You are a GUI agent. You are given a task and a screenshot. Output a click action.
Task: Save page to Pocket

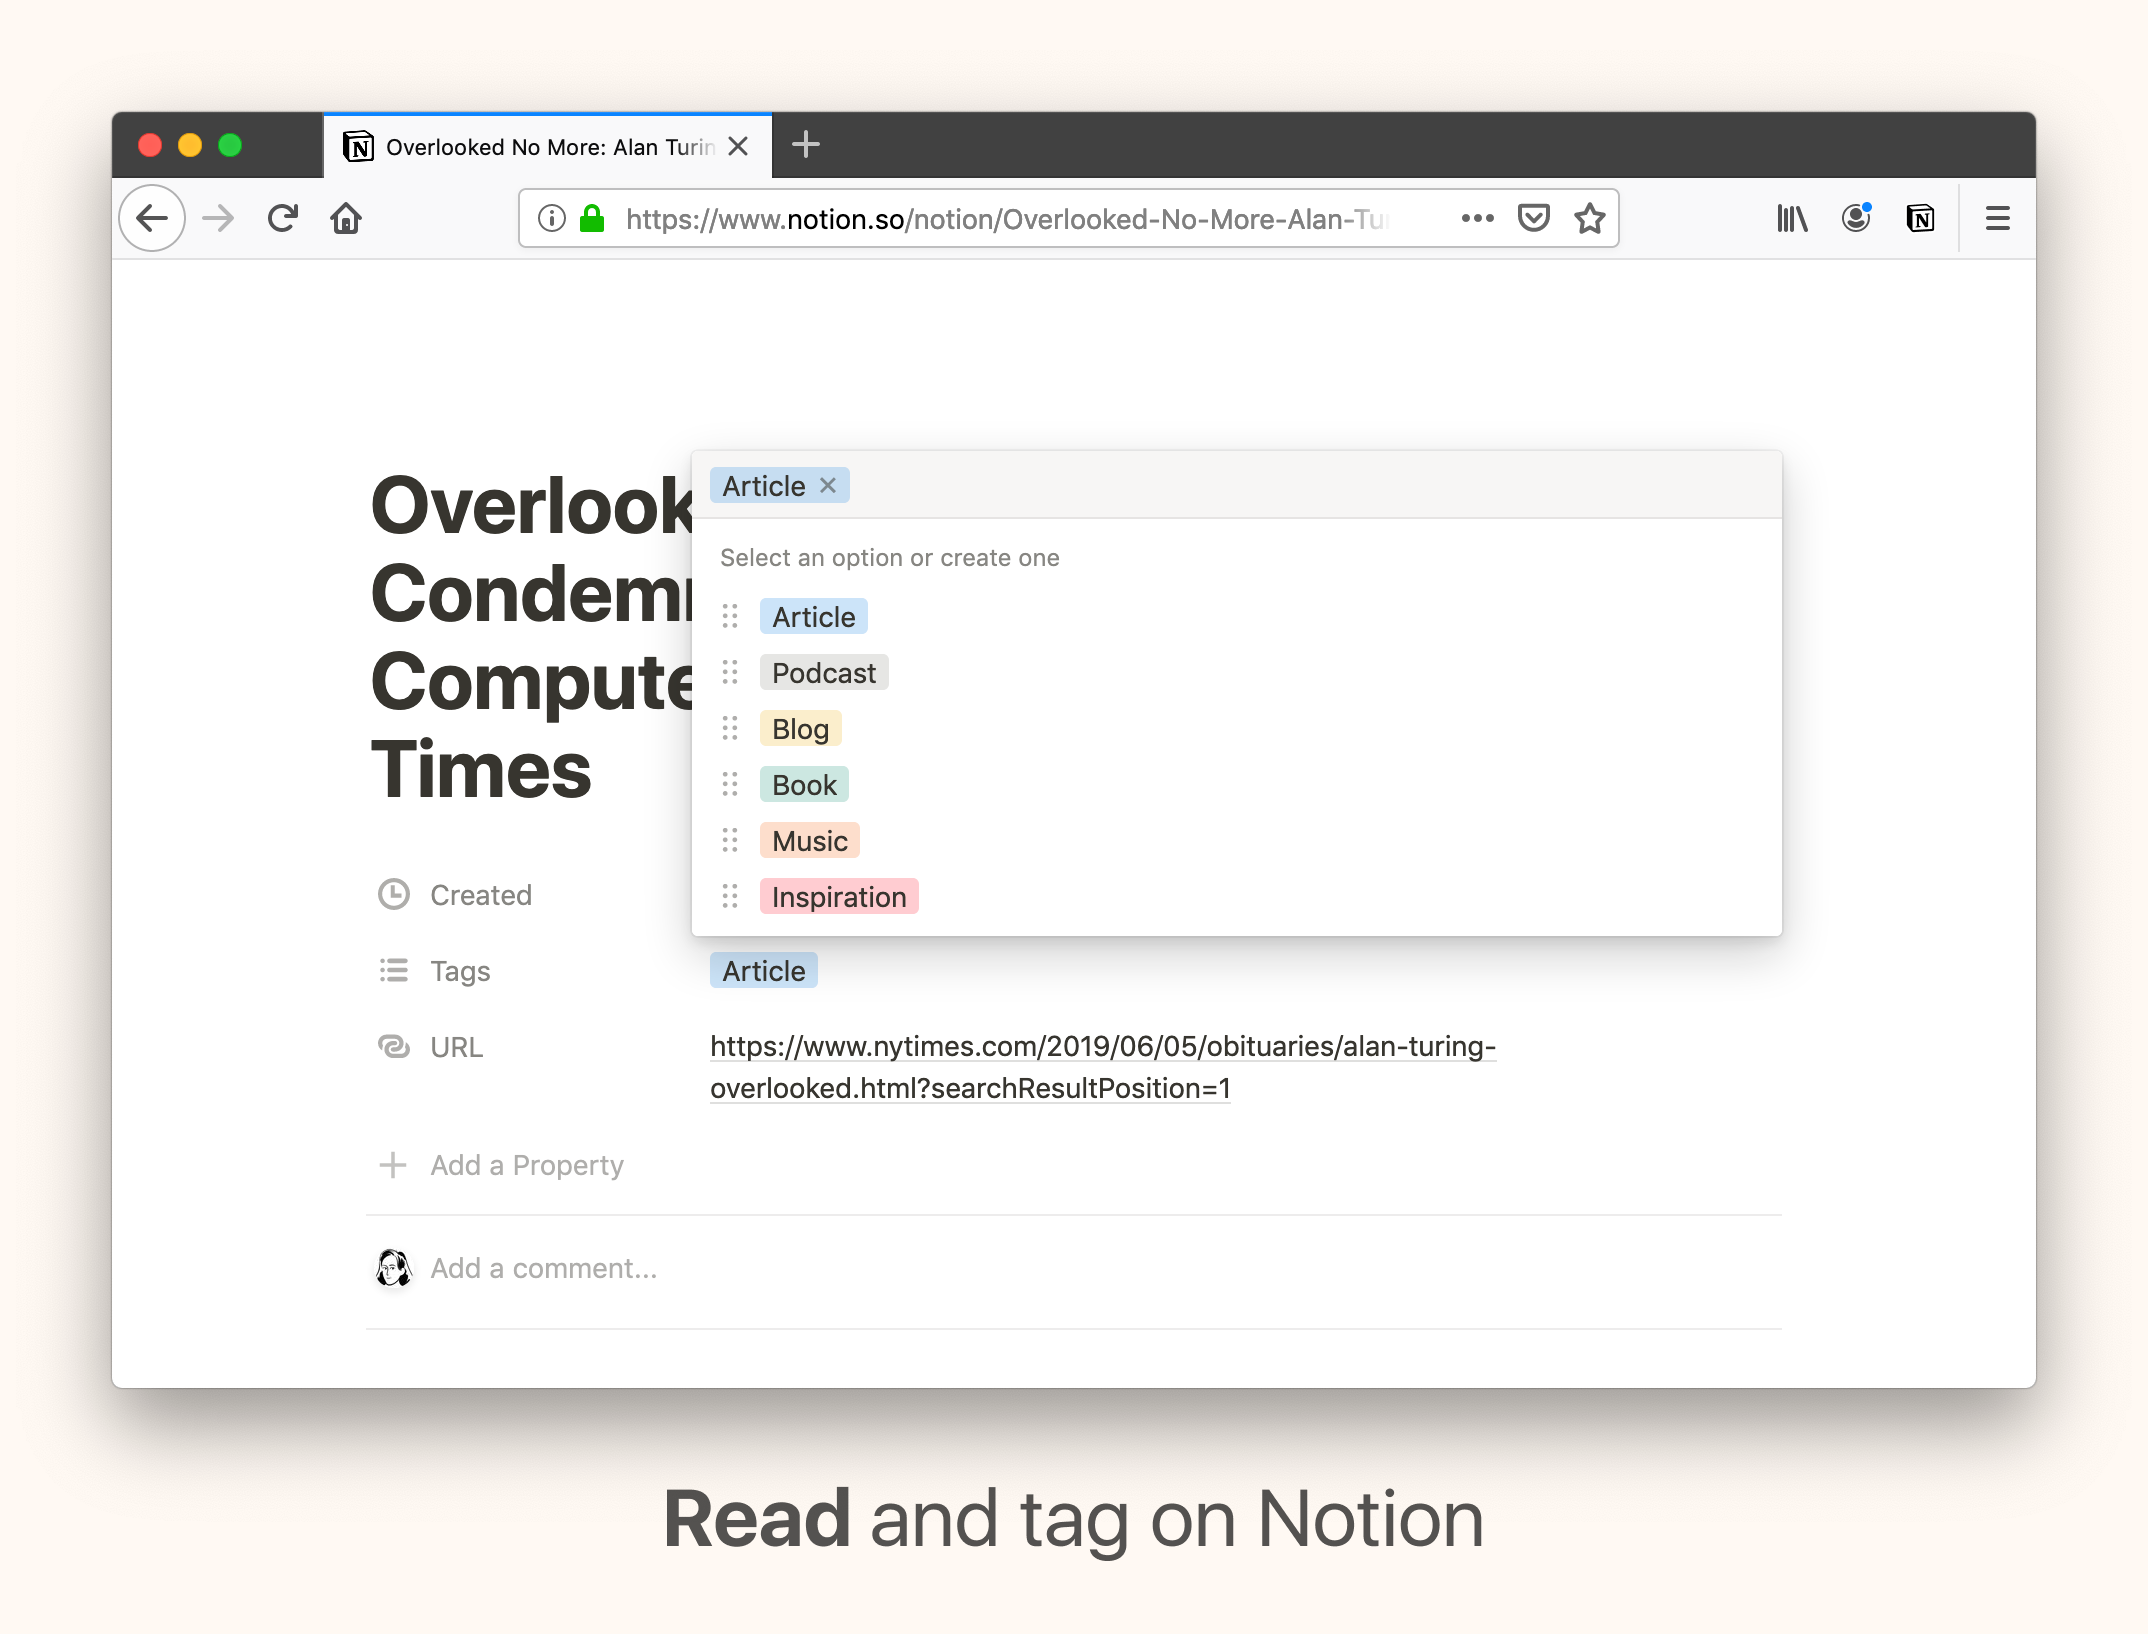pos(1534,218)
